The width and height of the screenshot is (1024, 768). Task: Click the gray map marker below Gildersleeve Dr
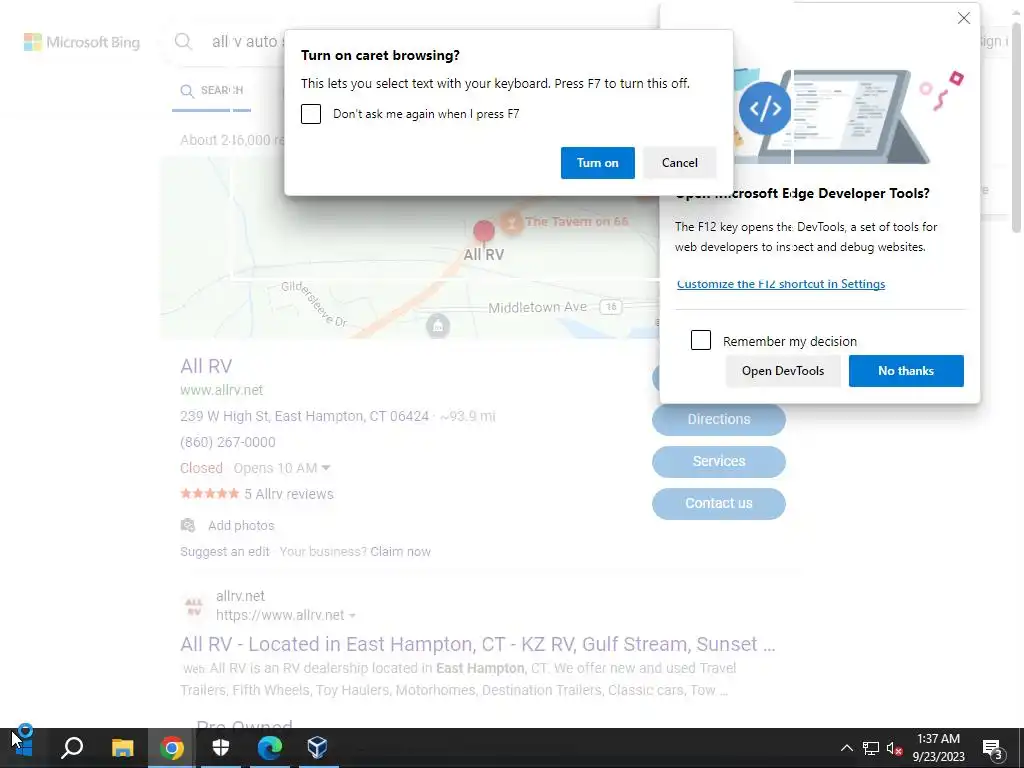[x=438, y=325]
